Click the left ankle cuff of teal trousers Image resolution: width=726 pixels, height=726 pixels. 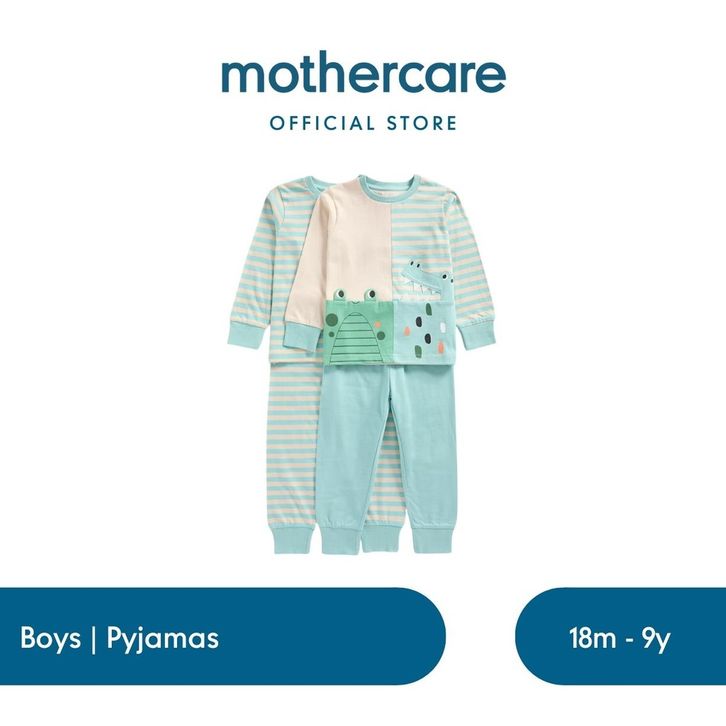pyautogui.click(x=342, y=535)
